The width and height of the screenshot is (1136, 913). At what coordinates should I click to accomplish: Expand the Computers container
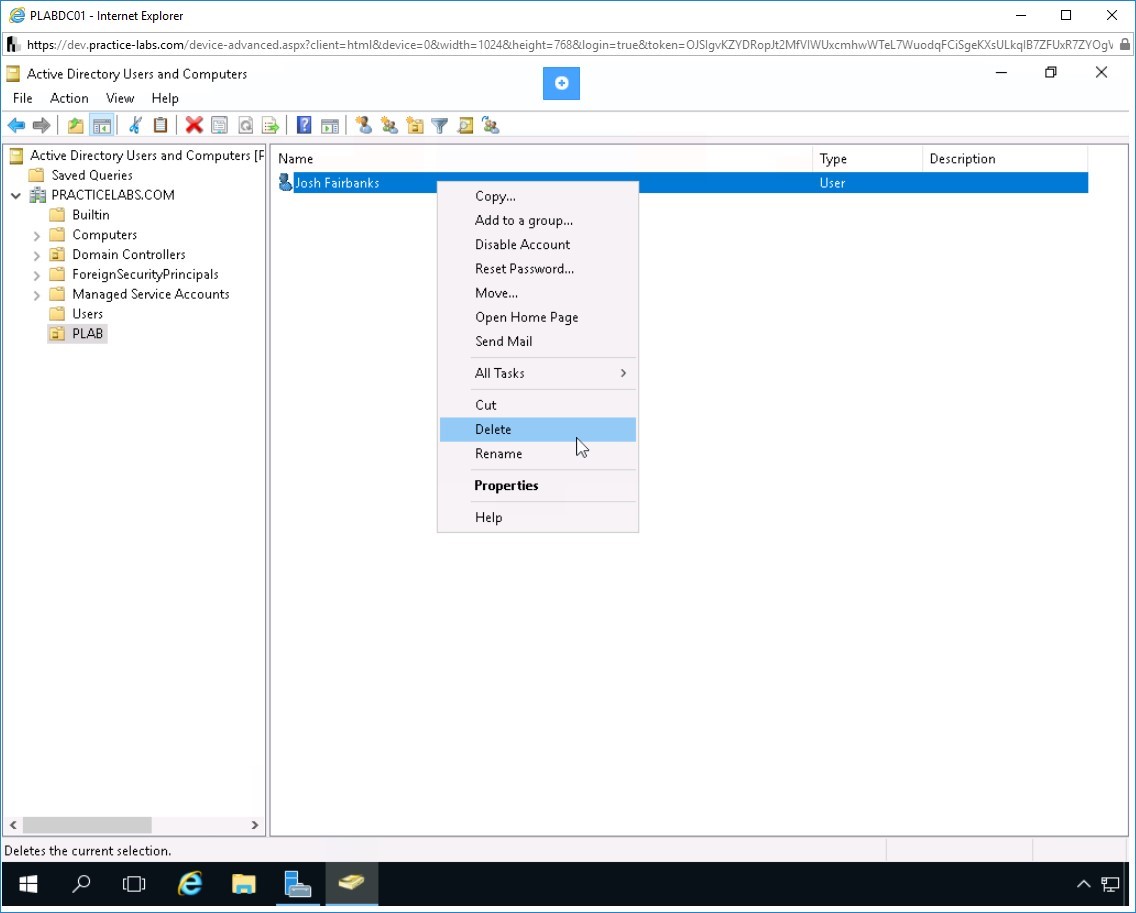point(36,235)
